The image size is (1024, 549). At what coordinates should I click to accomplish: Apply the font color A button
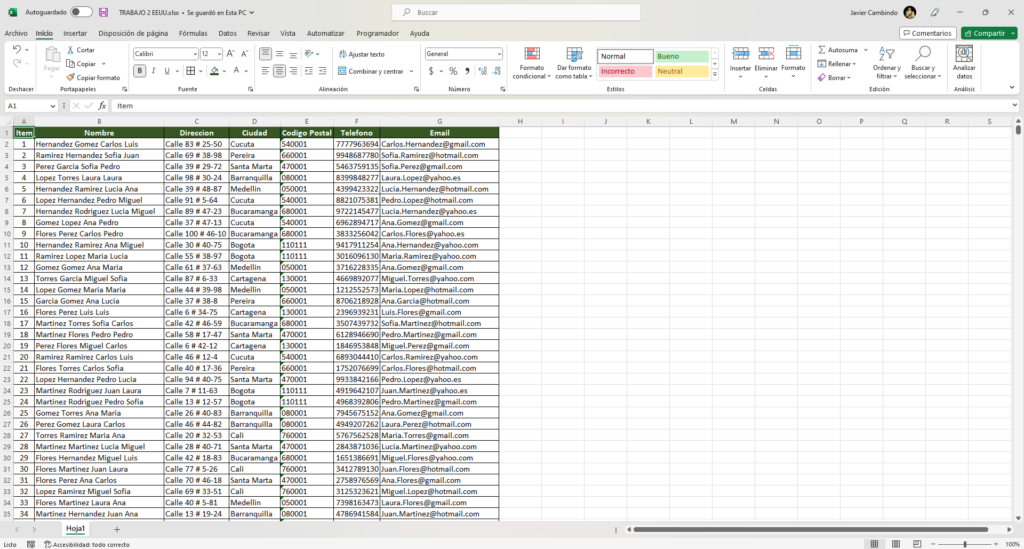click(x=236, y=71)
